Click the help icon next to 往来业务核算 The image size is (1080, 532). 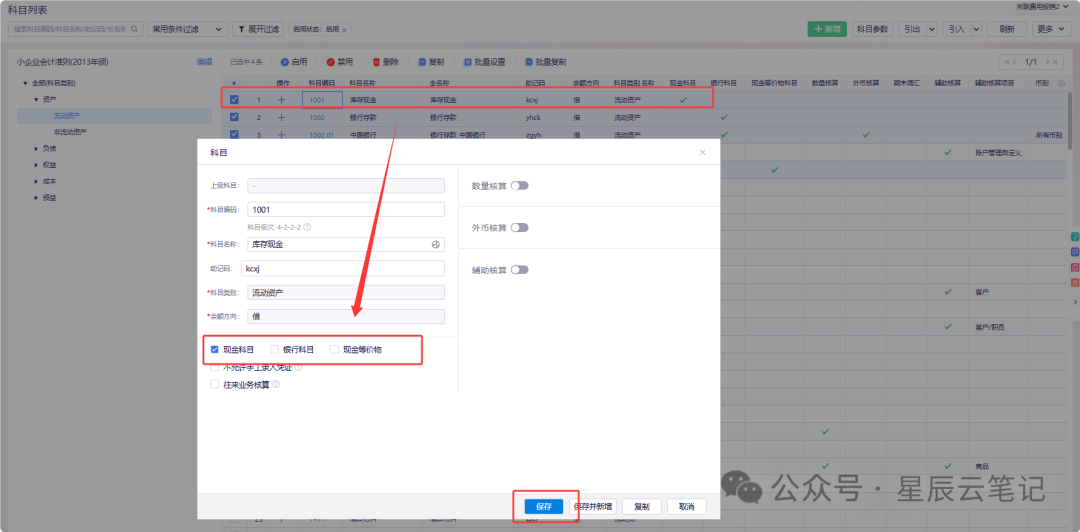[x=276, y=384]
